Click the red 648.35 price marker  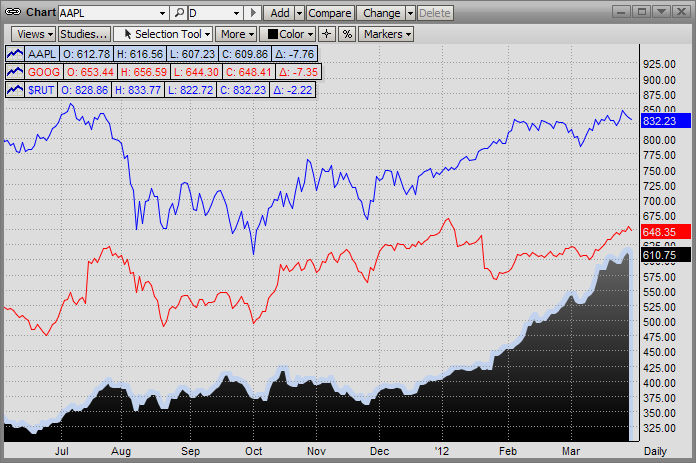(666, 231)
